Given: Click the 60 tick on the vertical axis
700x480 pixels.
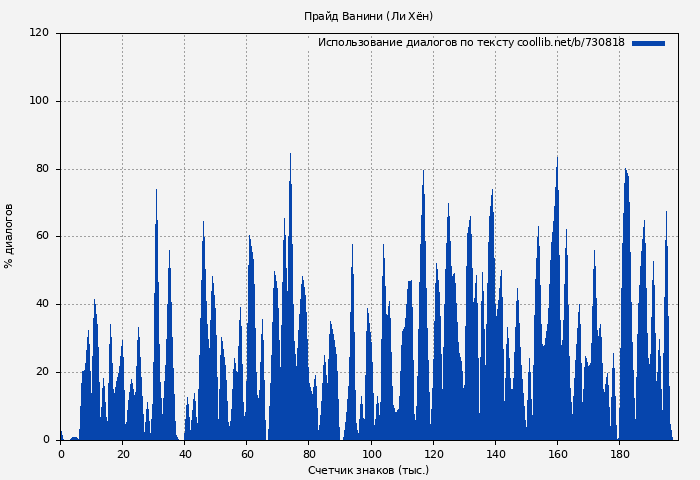Looking at the screenshot, I should point(42,237).
